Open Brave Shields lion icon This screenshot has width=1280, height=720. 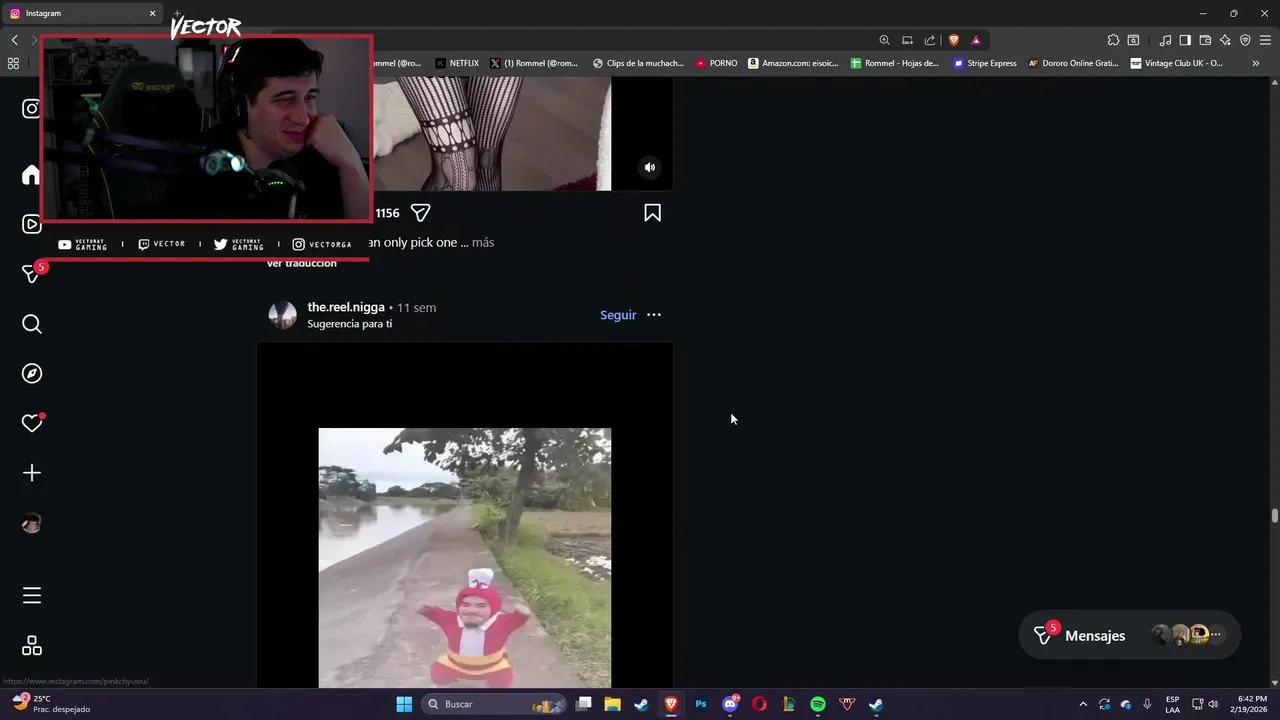tap(953, 40)
